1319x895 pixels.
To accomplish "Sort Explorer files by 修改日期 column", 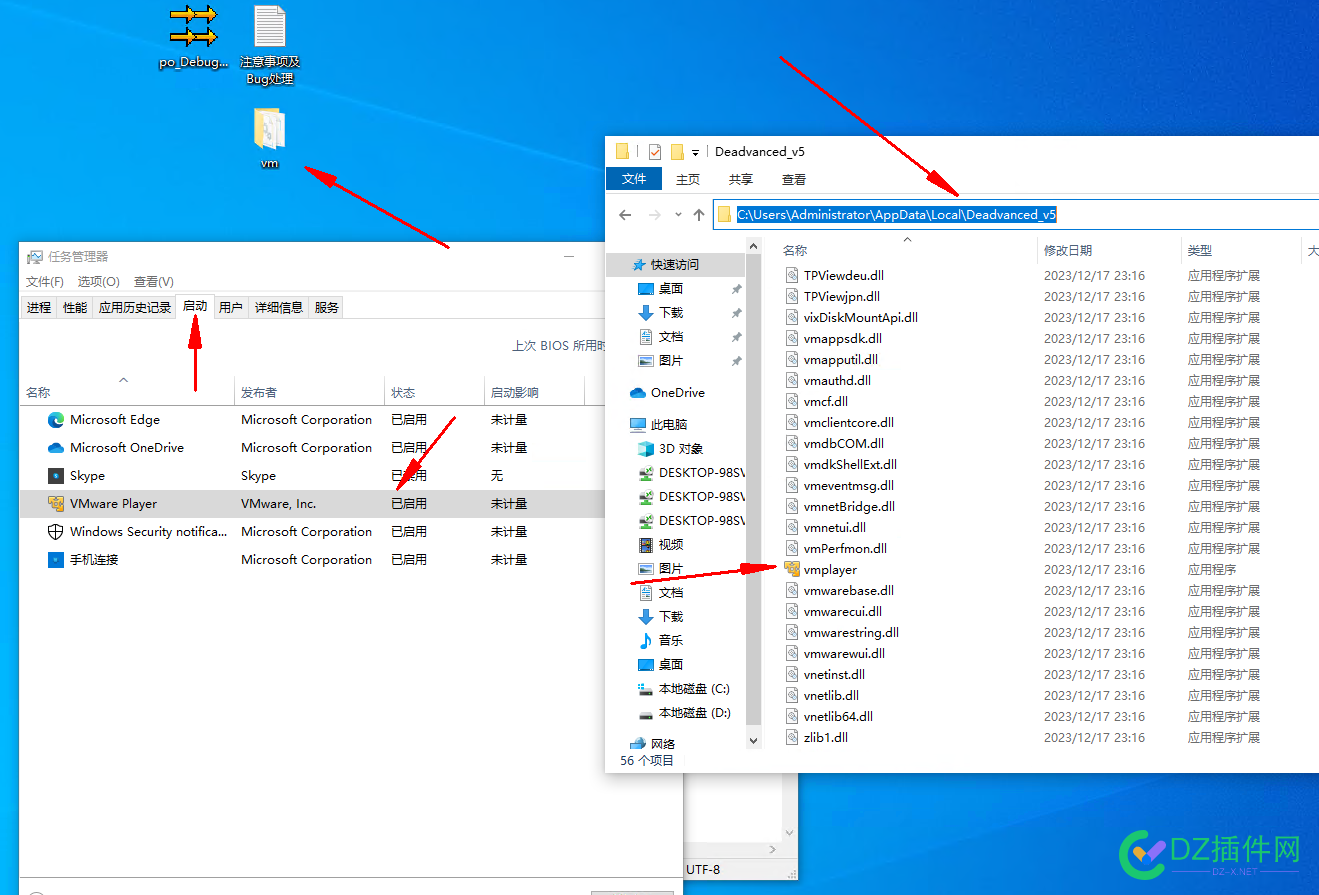I will [1109, 251].
